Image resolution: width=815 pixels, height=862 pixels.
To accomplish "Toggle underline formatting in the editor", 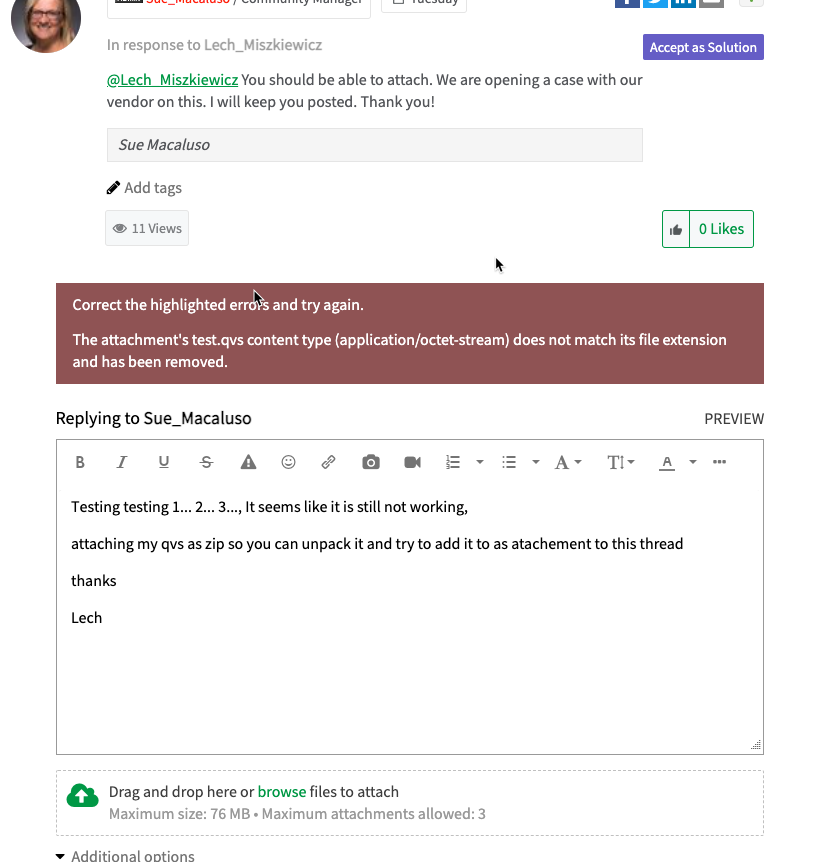I will (x=164, y=462).
